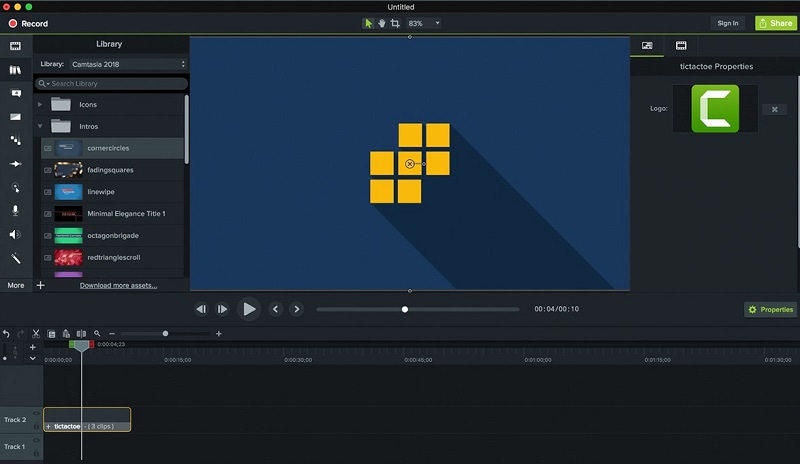Select the octagonbrigade intro
This screenshot has height=464, width=800.
tap(112, 236)
